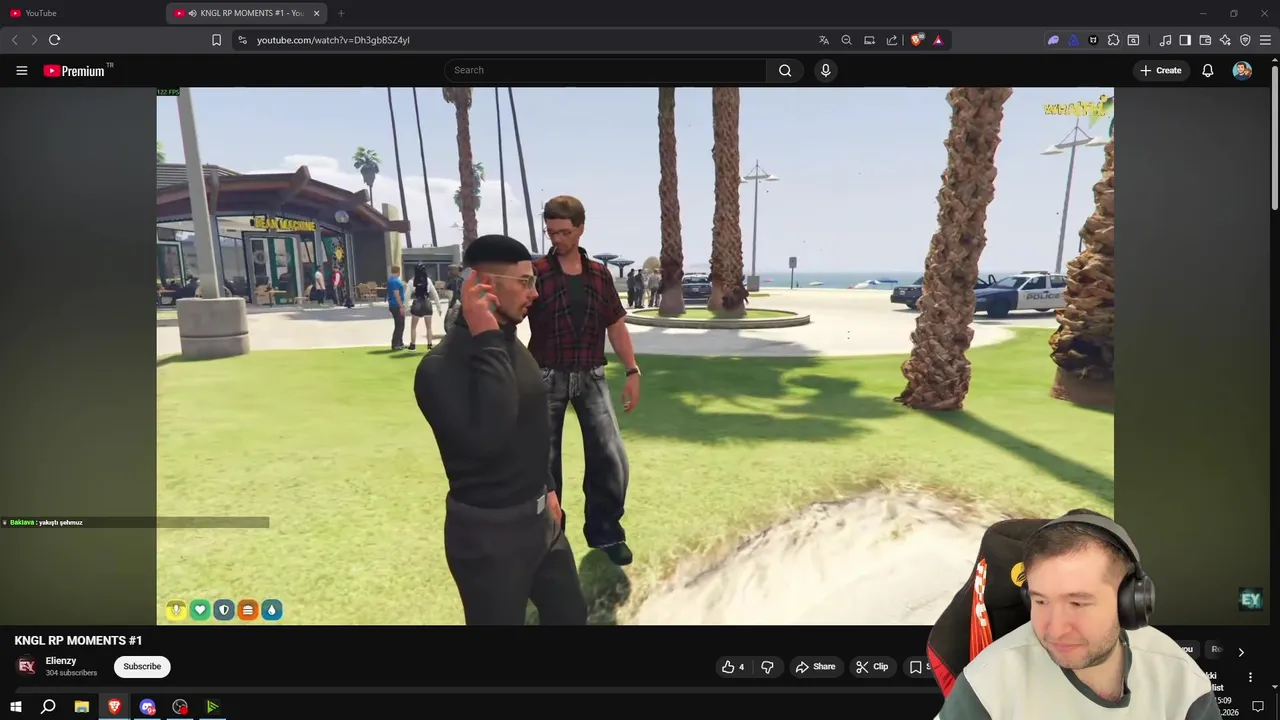This screenshot has height=720, width=1280.
Task: Open a new browser tab
Action: point(341,13)
